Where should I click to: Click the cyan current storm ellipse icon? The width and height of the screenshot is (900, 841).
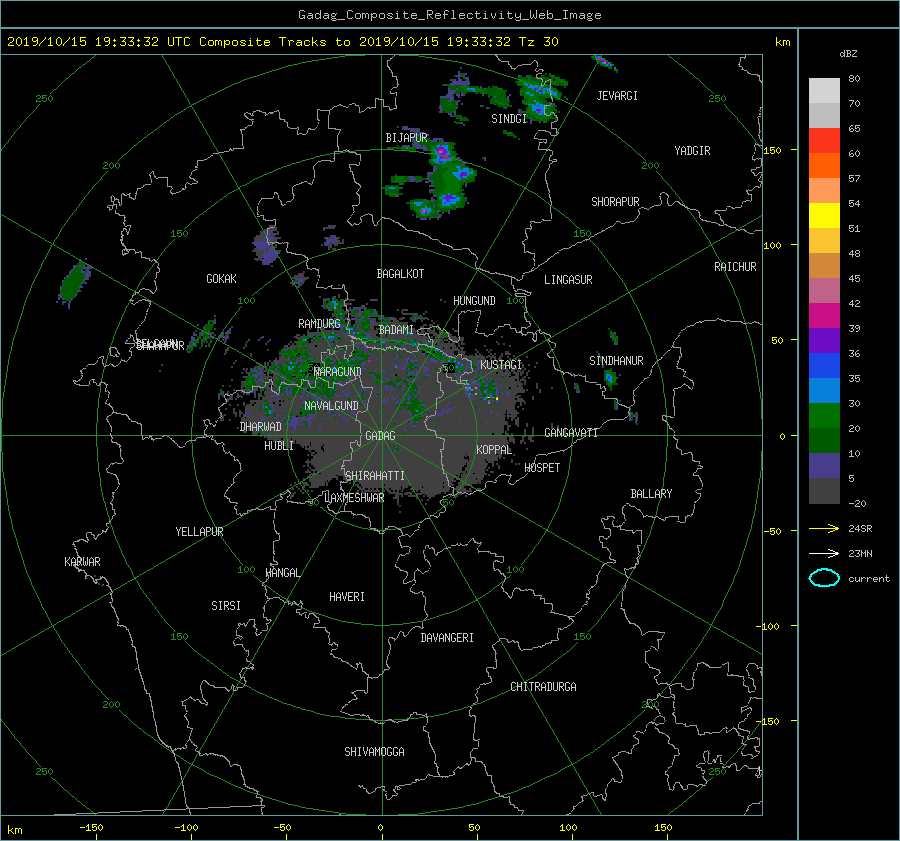click(x=824, y=578)
